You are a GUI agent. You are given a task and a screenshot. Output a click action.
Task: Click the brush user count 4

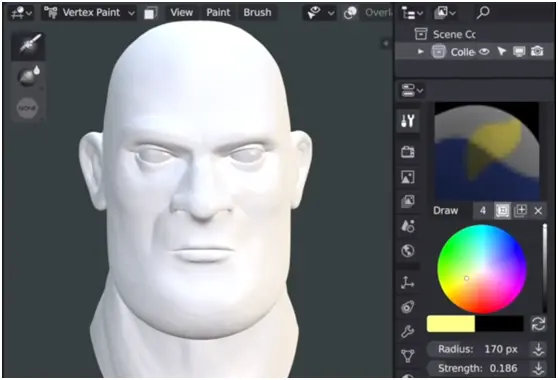coord(483,211)
